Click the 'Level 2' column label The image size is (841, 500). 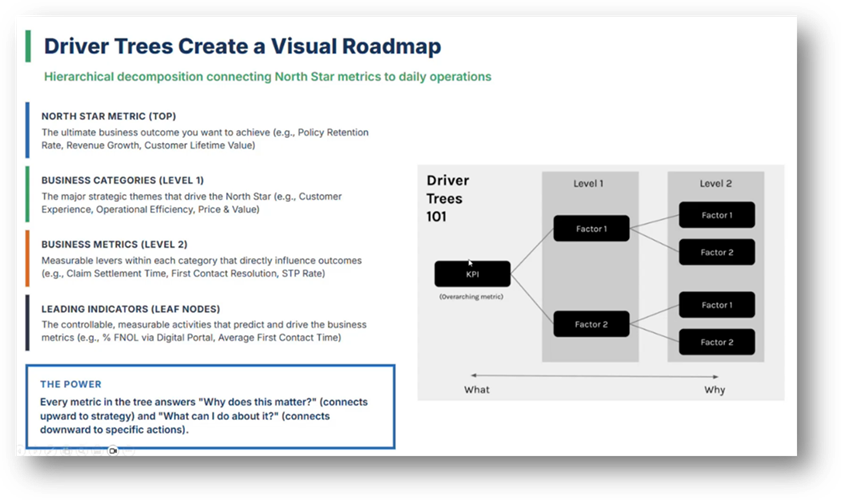click(x=715, y=183)
